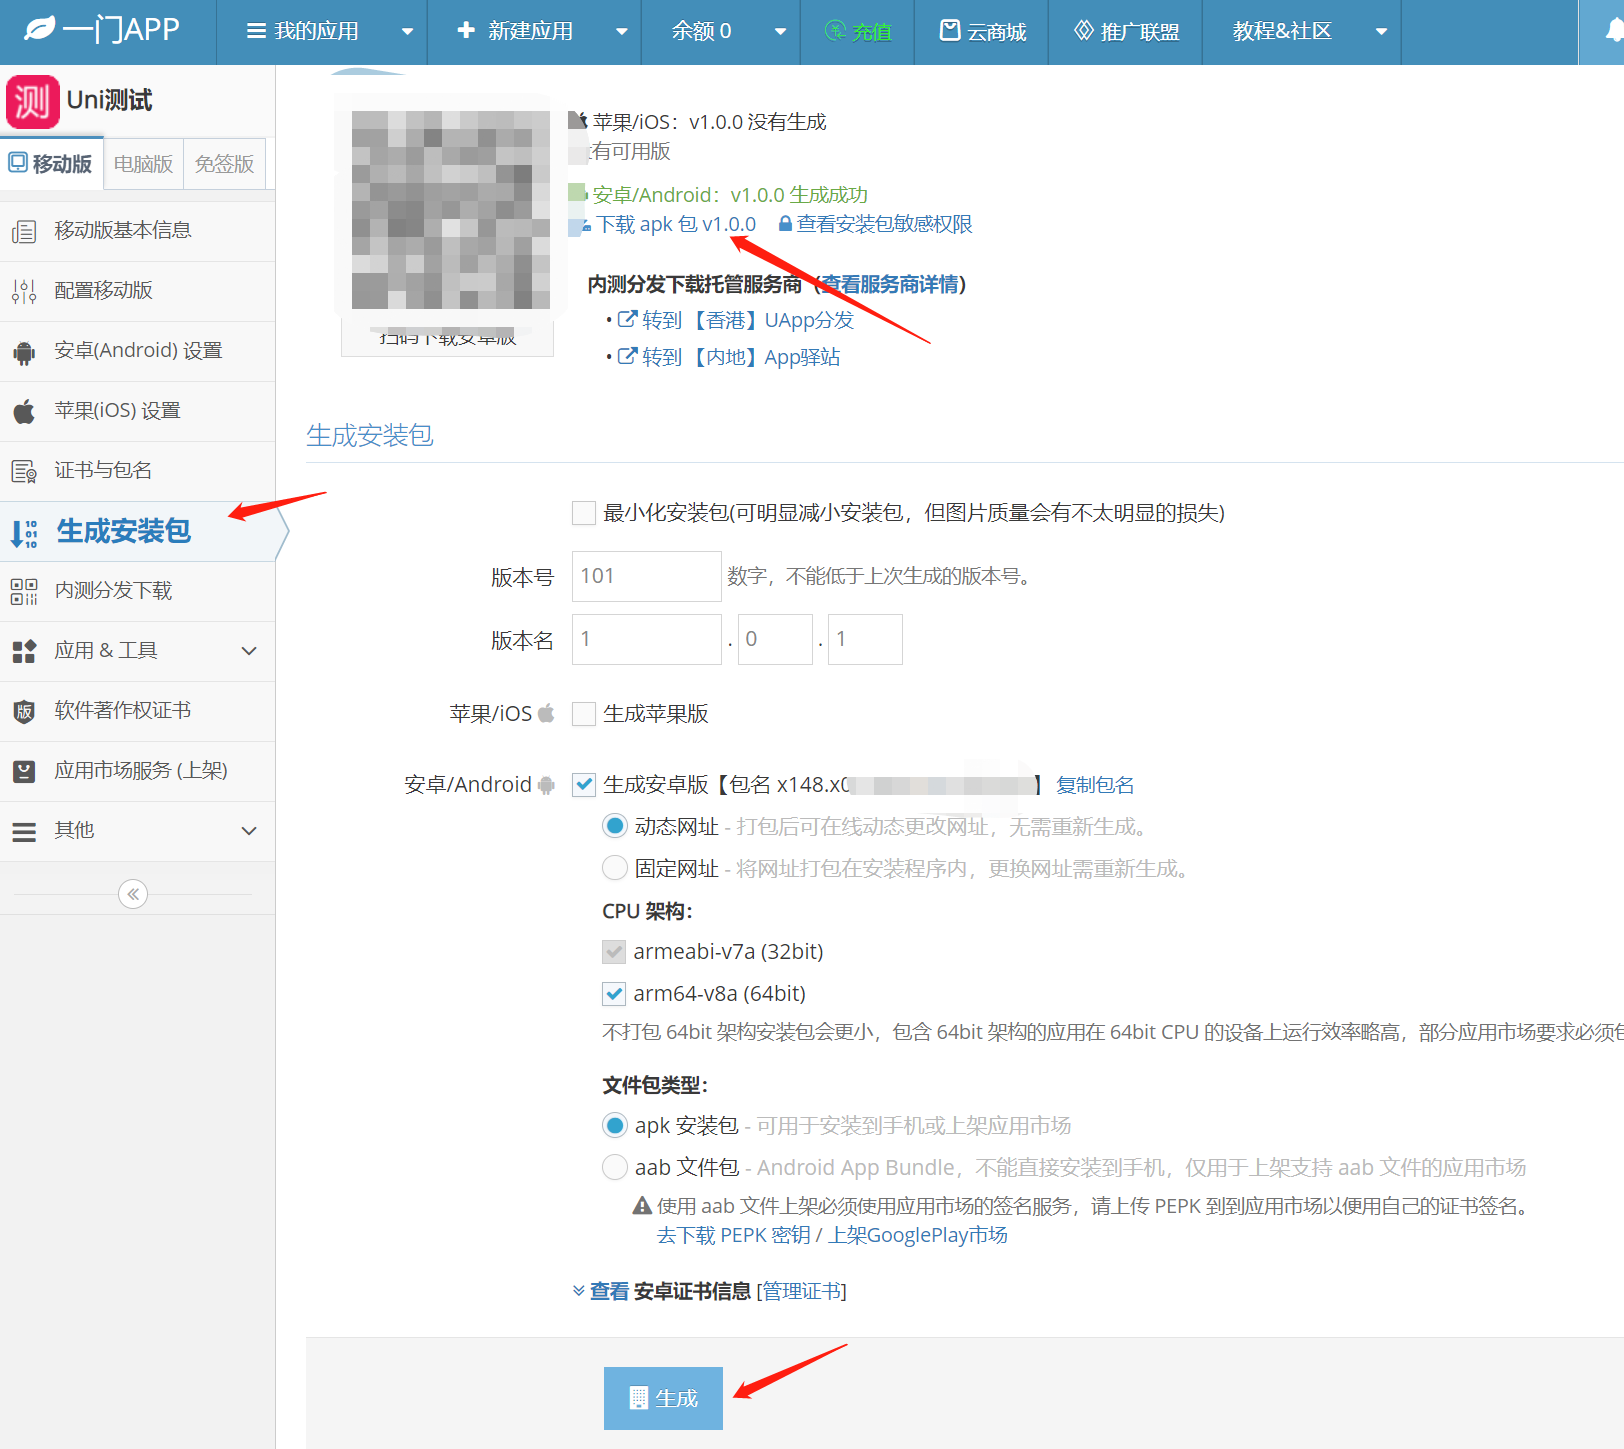Click the lock icon before 查看安装包敏感权限
The width and height of the screenshot is (1624, 1449).
pos(785,224)
